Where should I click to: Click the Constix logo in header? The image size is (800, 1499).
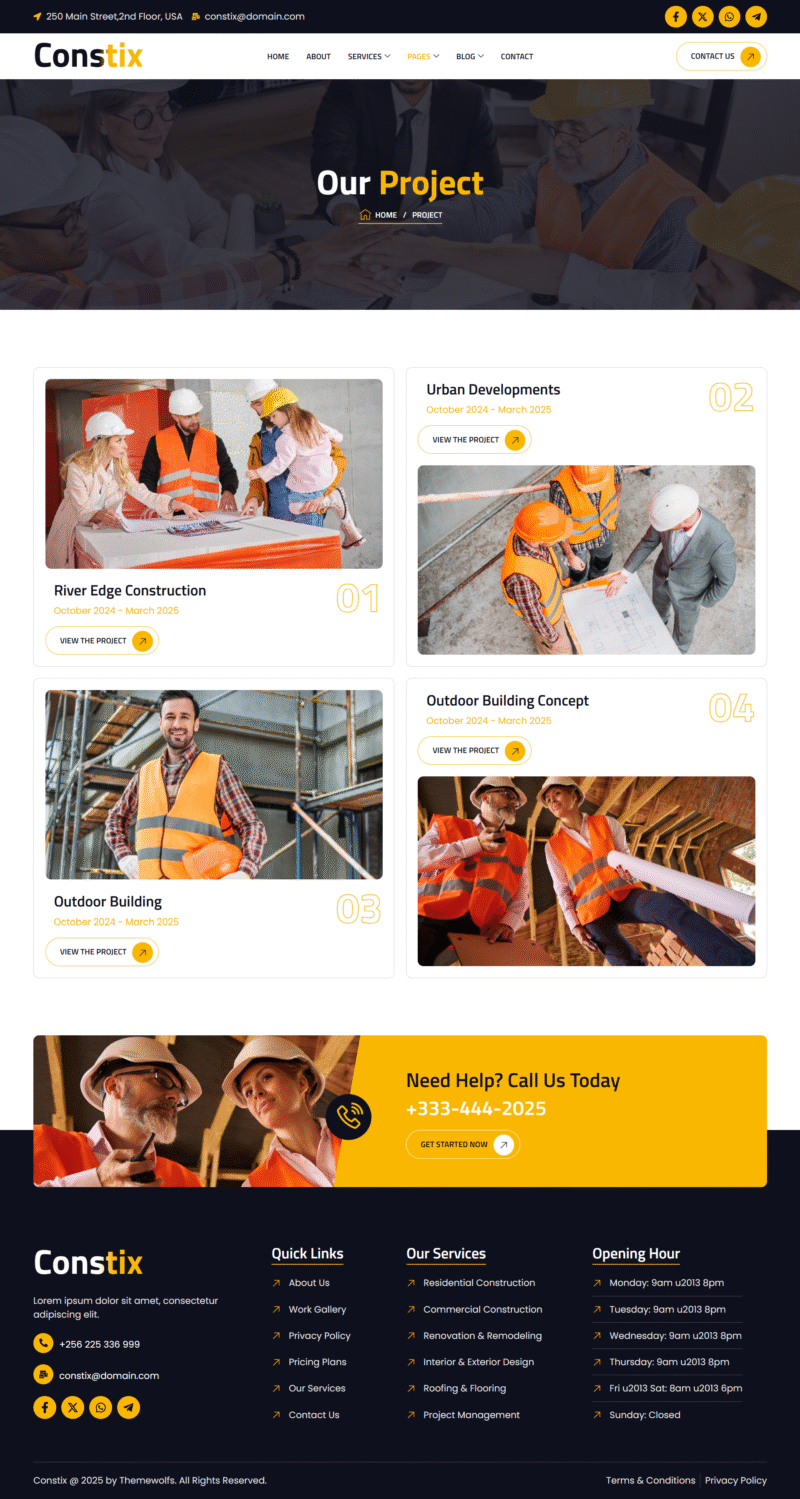click(88, 56)
